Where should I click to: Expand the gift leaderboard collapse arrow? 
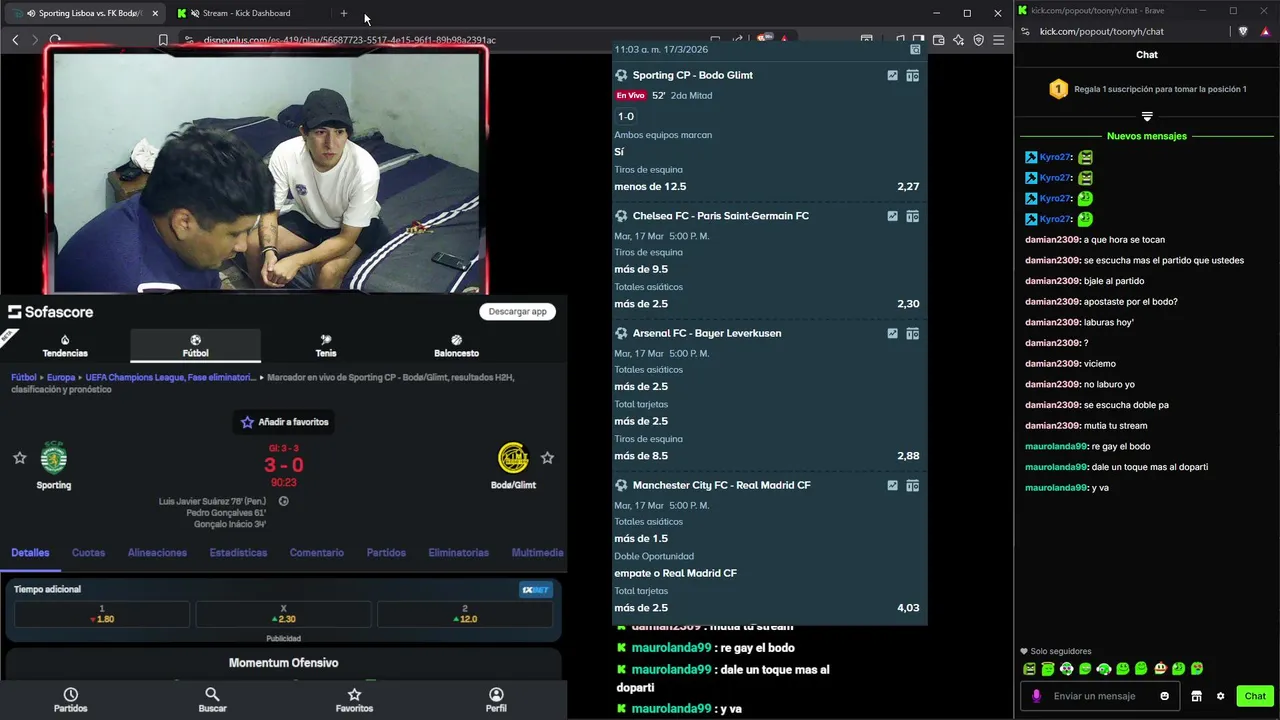point(1147,117)
